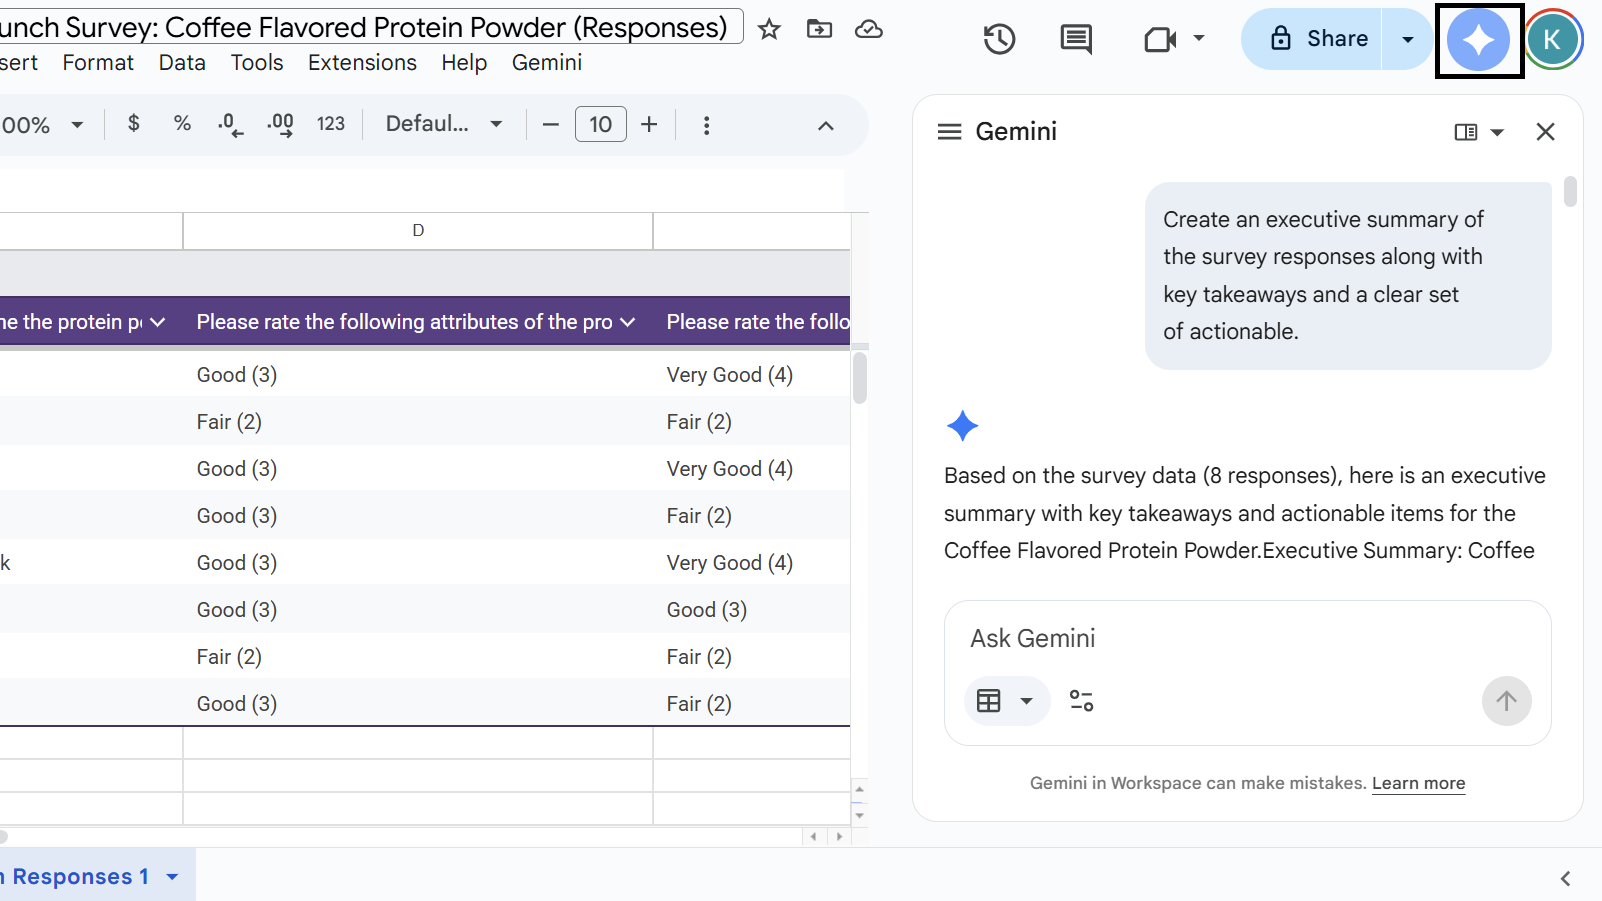Open more number formats 123
The height and width of the screenshot is (901, 1602).
tap(331, 124)
